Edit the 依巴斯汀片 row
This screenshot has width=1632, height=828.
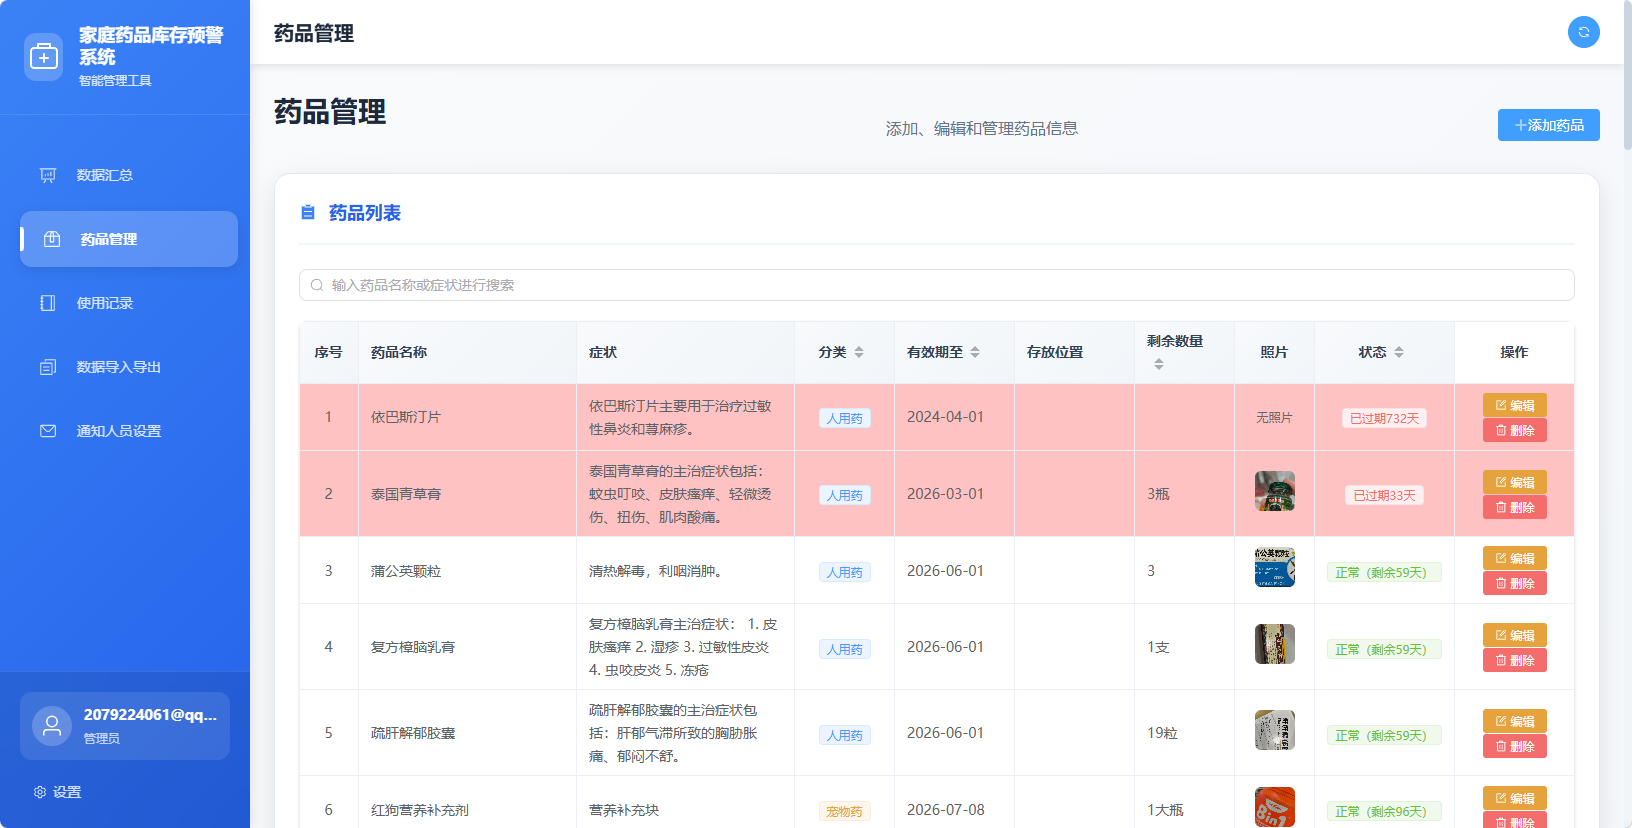(x=1515, y=405)
